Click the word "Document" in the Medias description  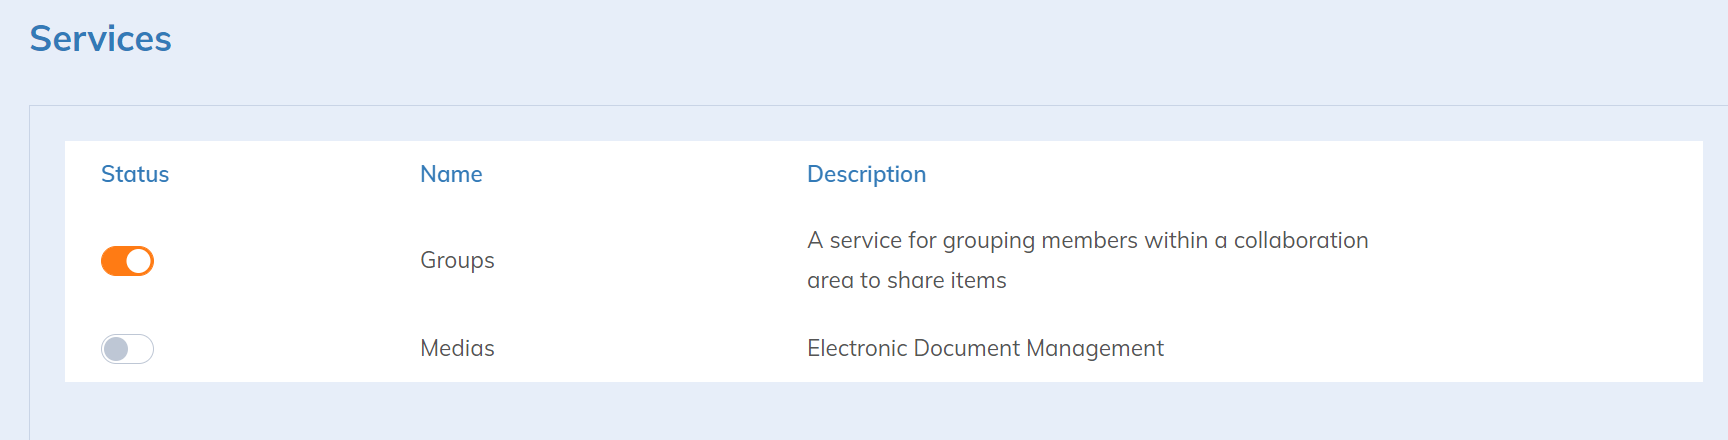click(966, 348)
